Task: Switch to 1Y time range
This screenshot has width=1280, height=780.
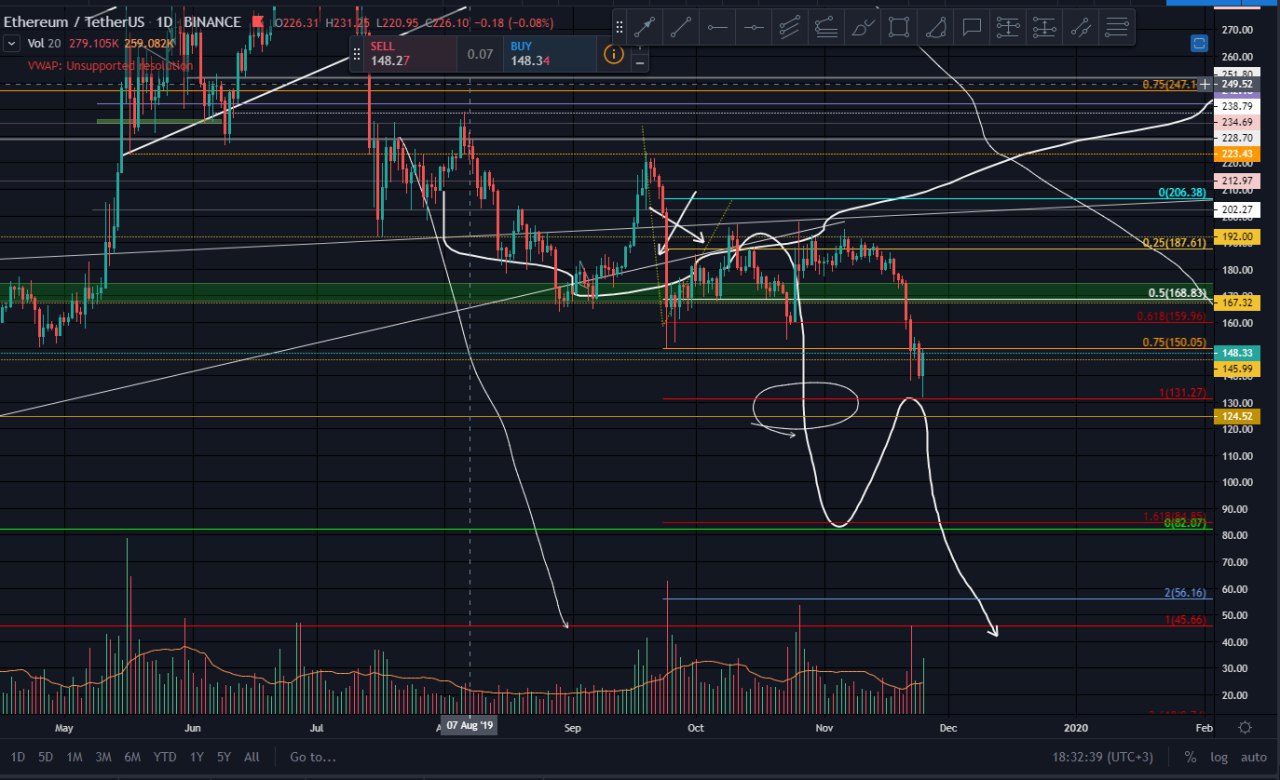Action: (x=197, y=757)
